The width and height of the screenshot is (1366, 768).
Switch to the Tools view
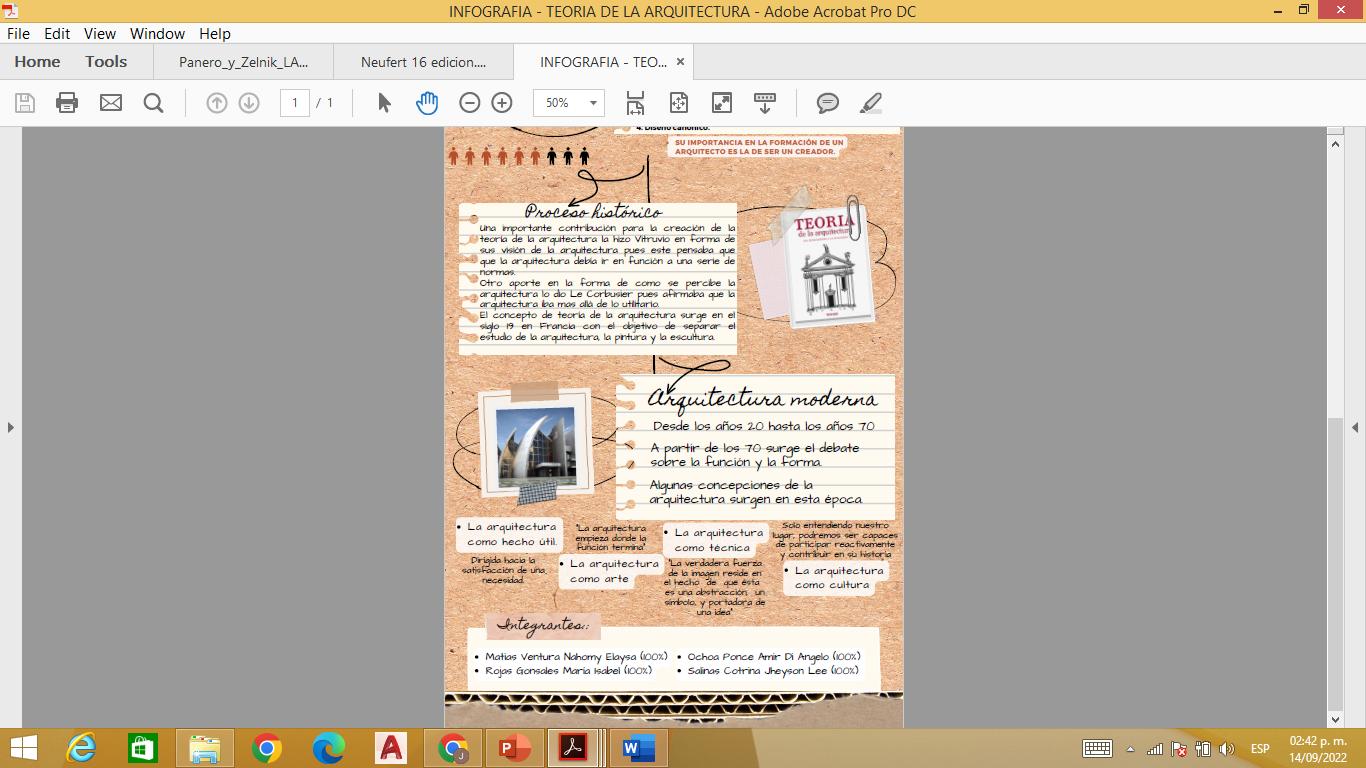[106, 61]
